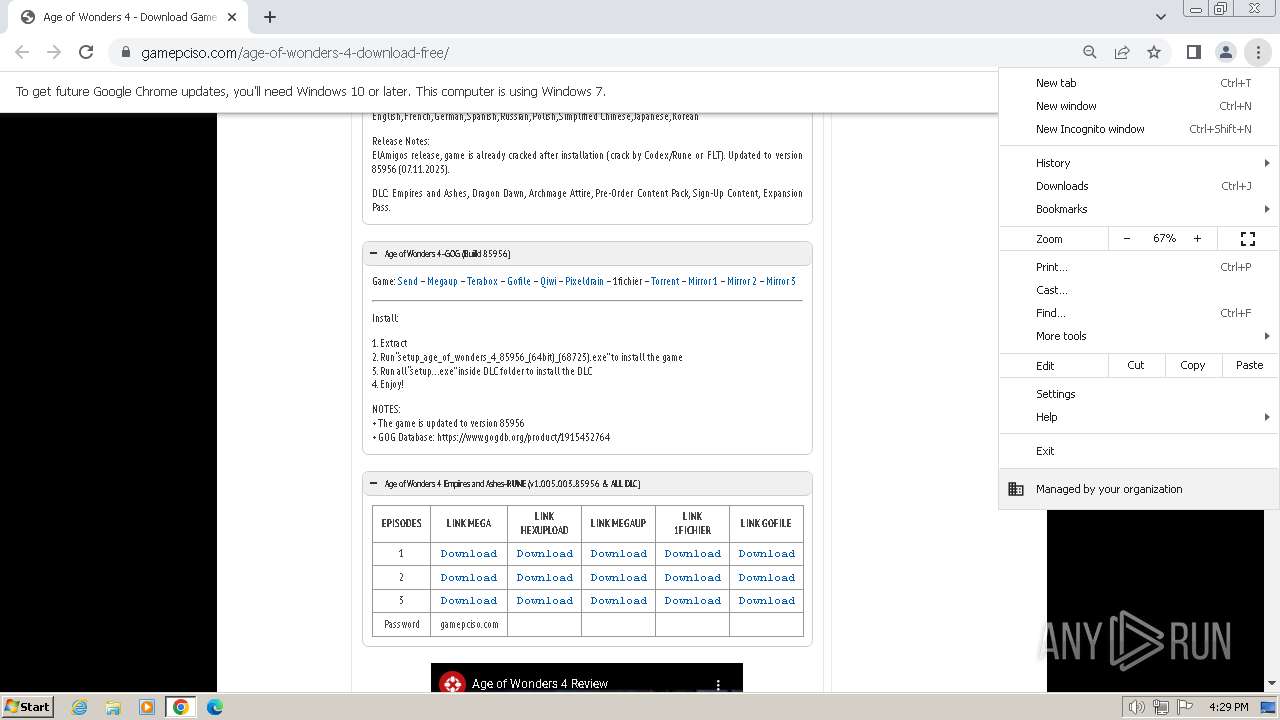Viewport: 1280px width, 720px height.
Task: Increase zoom level with plus button
Action: coord(1197,238)
